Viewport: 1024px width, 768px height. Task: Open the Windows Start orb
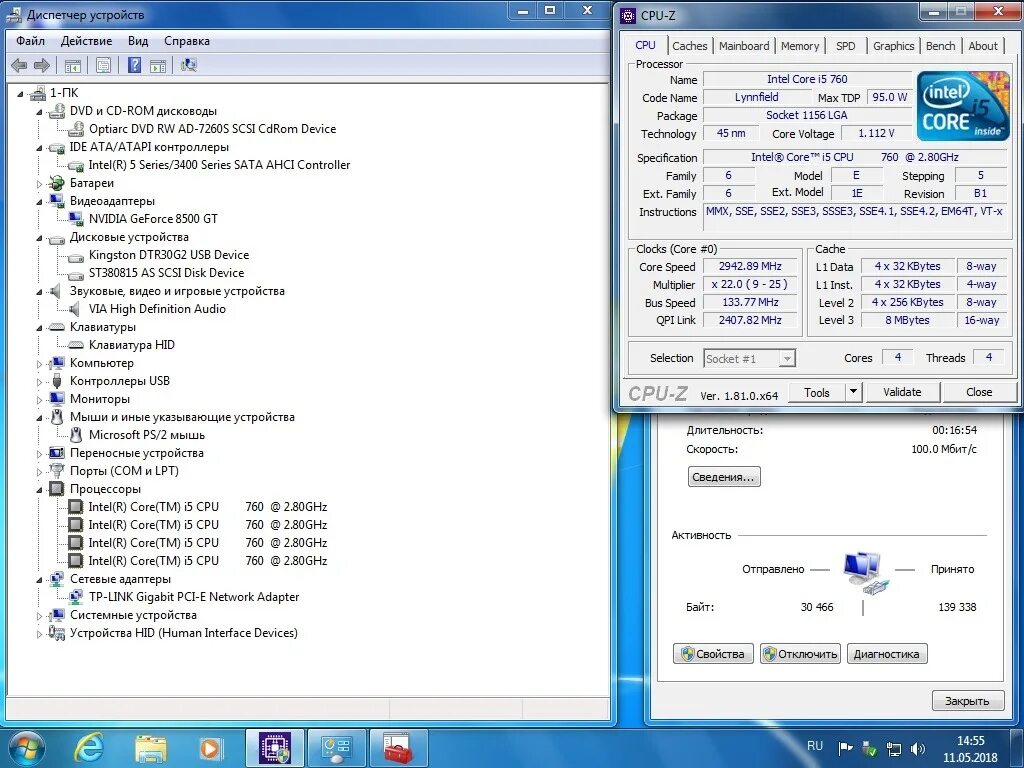(x=27, y=748)
